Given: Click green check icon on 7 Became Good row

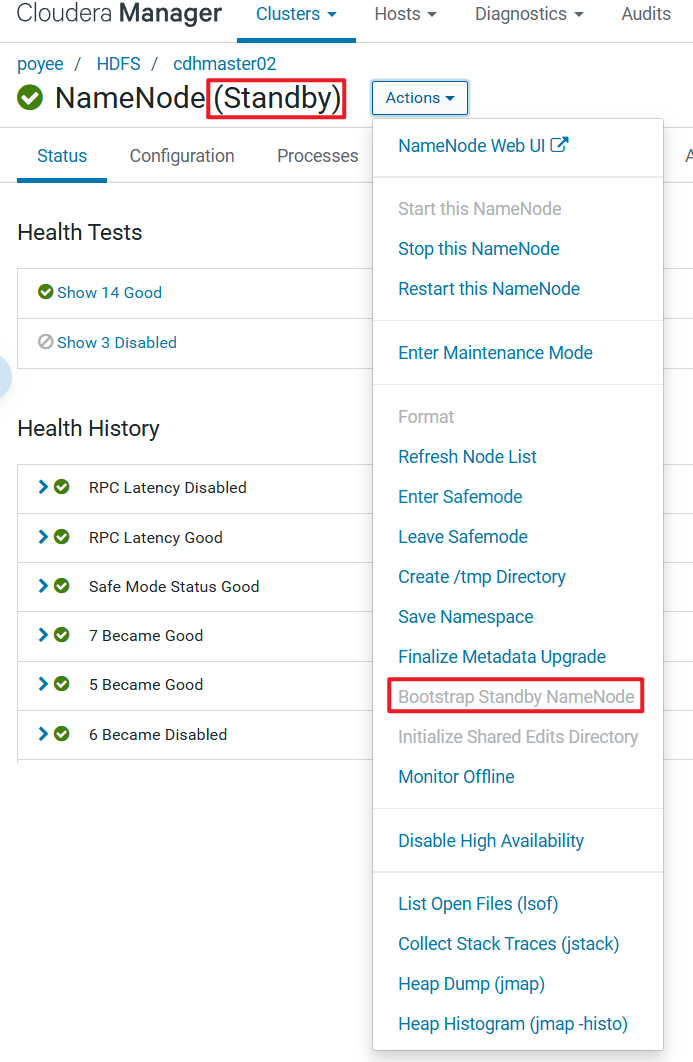Looking at the screenshot, I should (x=62, y=635).
